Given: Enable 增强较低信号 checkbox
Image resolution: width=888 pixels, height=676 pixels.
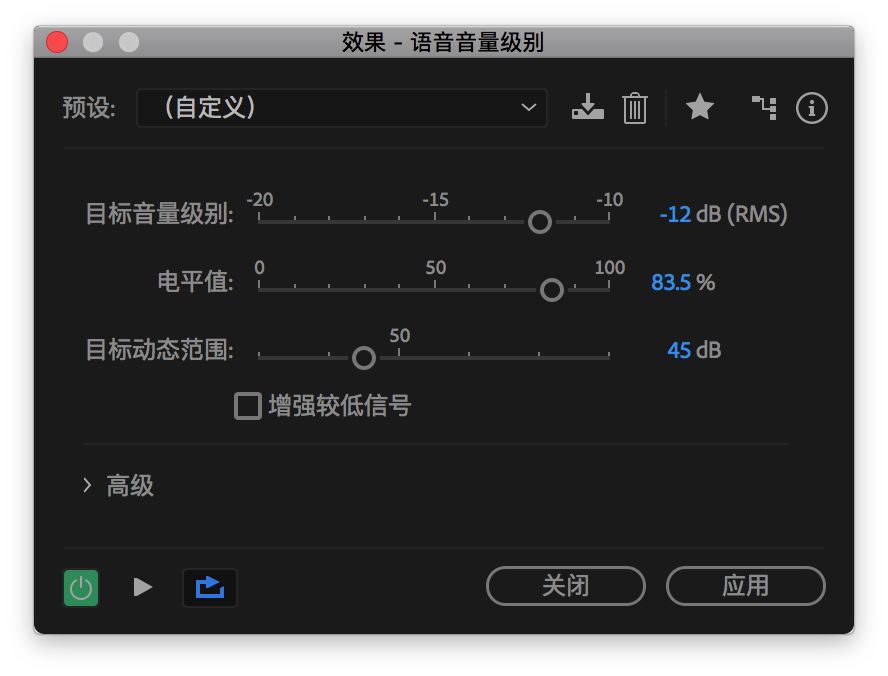Looking at the screenshot, I should 247,406.
